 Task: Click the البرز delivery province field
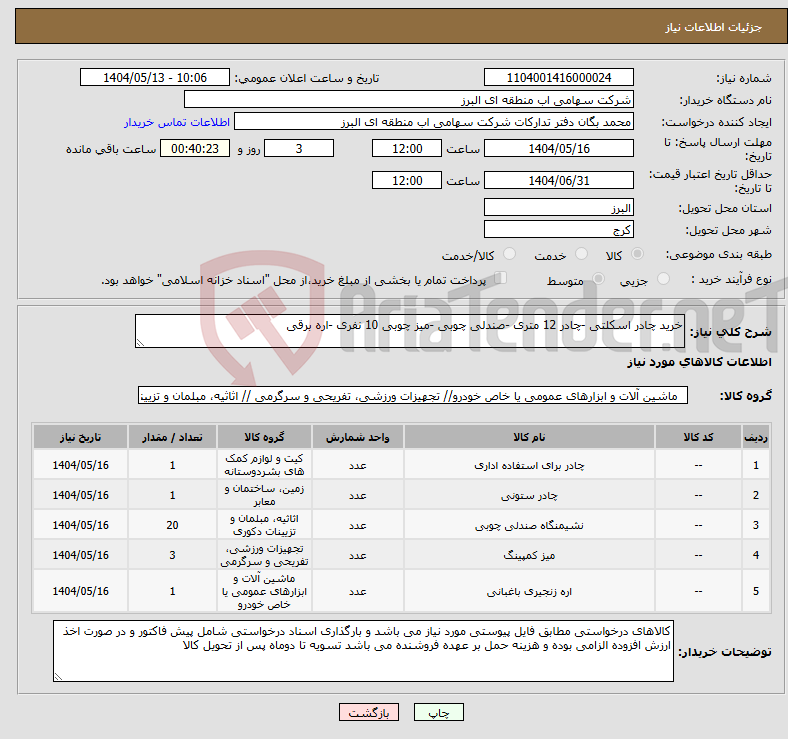pos(559,207)
